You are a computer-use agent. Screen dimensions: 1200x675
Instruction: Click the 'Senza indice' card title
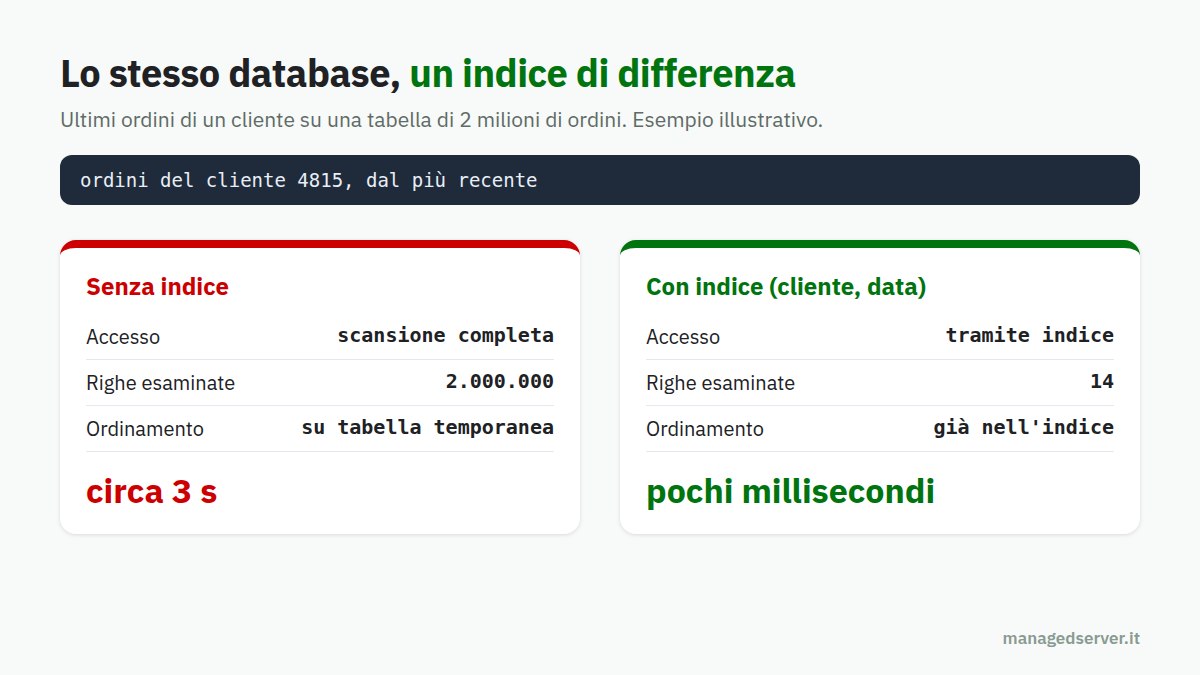tap(157, 287)
